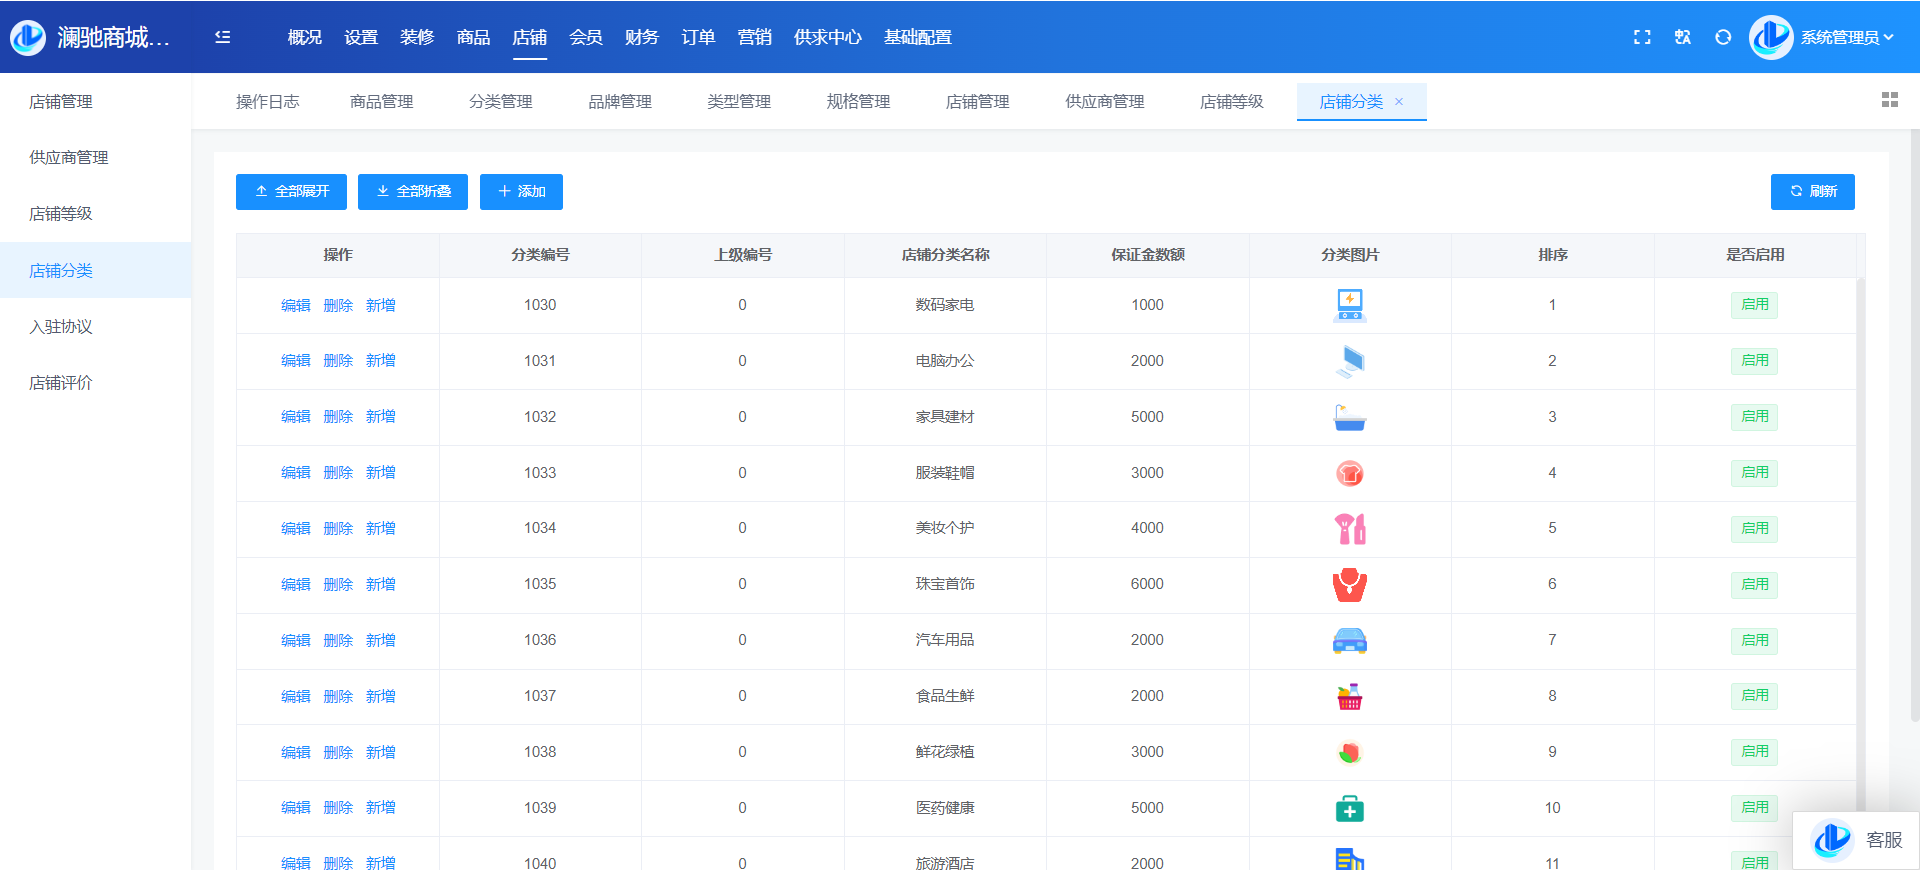The image size is (1920, 870).
Task: Click the 珠宝首饰 necklace category icon
Action: tap(1350, 584)
